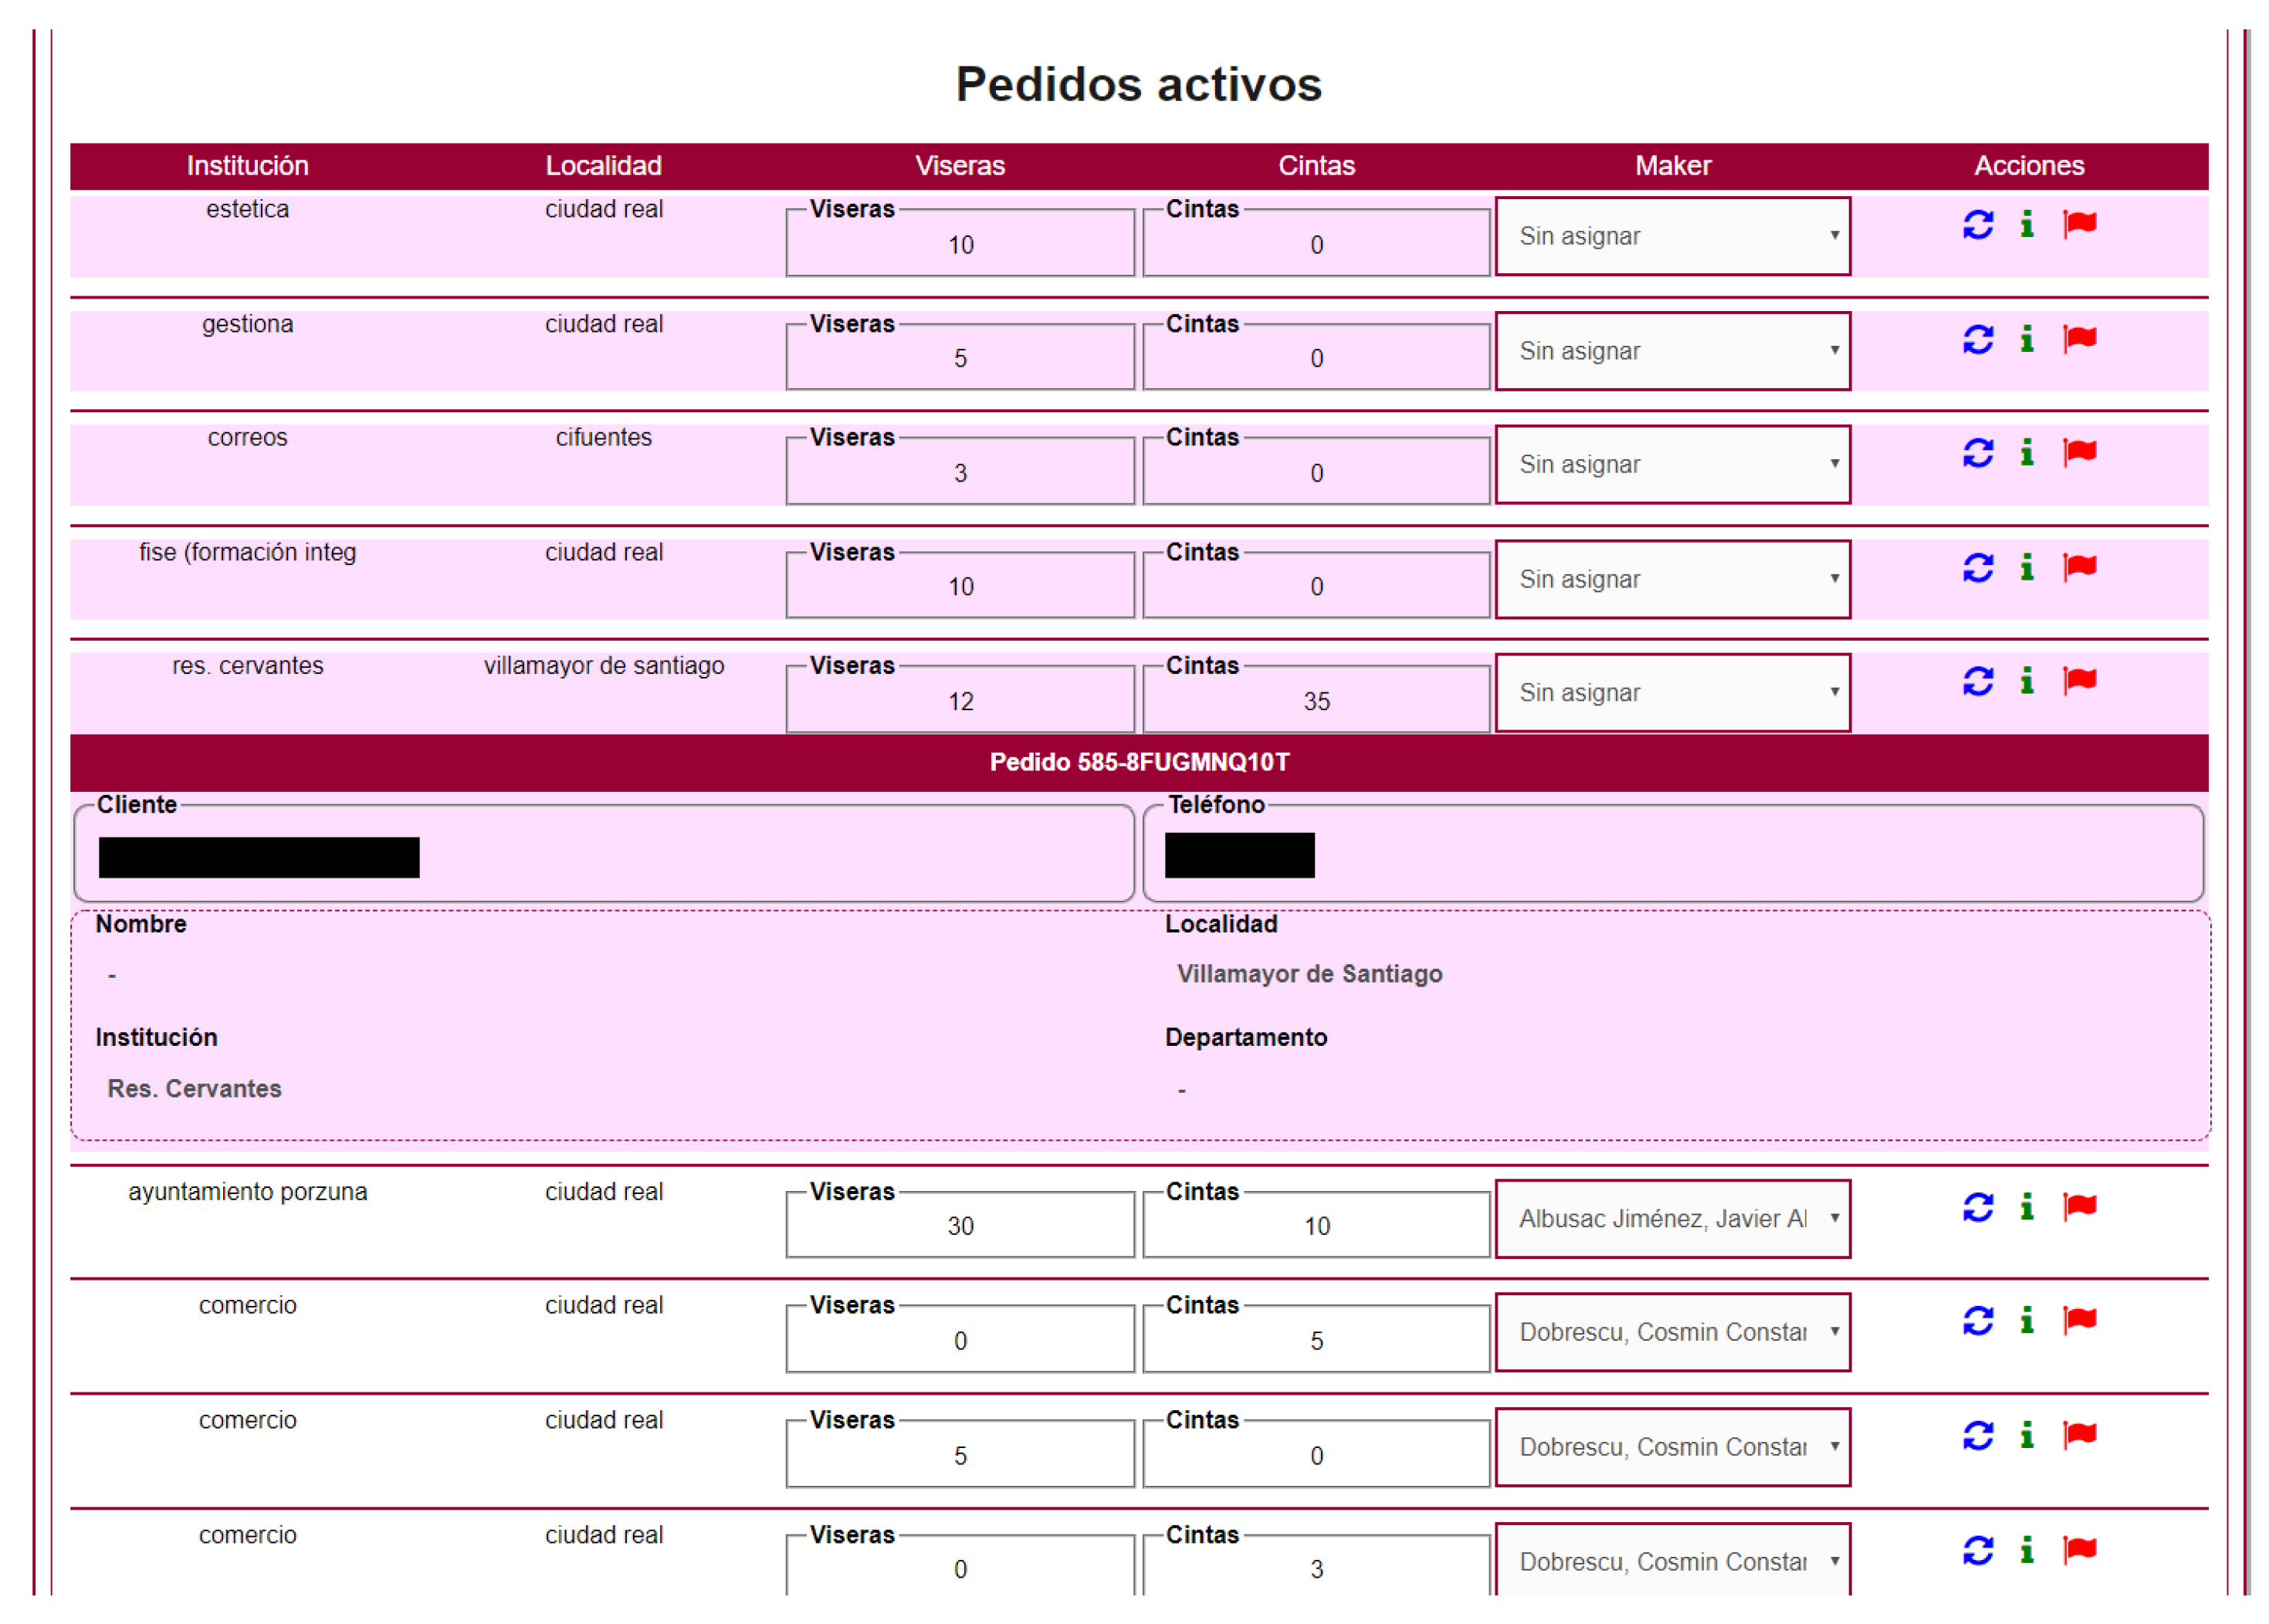Click Cintas field showing 35
Viewport: 2269px width, 1624px height.
1316,700
